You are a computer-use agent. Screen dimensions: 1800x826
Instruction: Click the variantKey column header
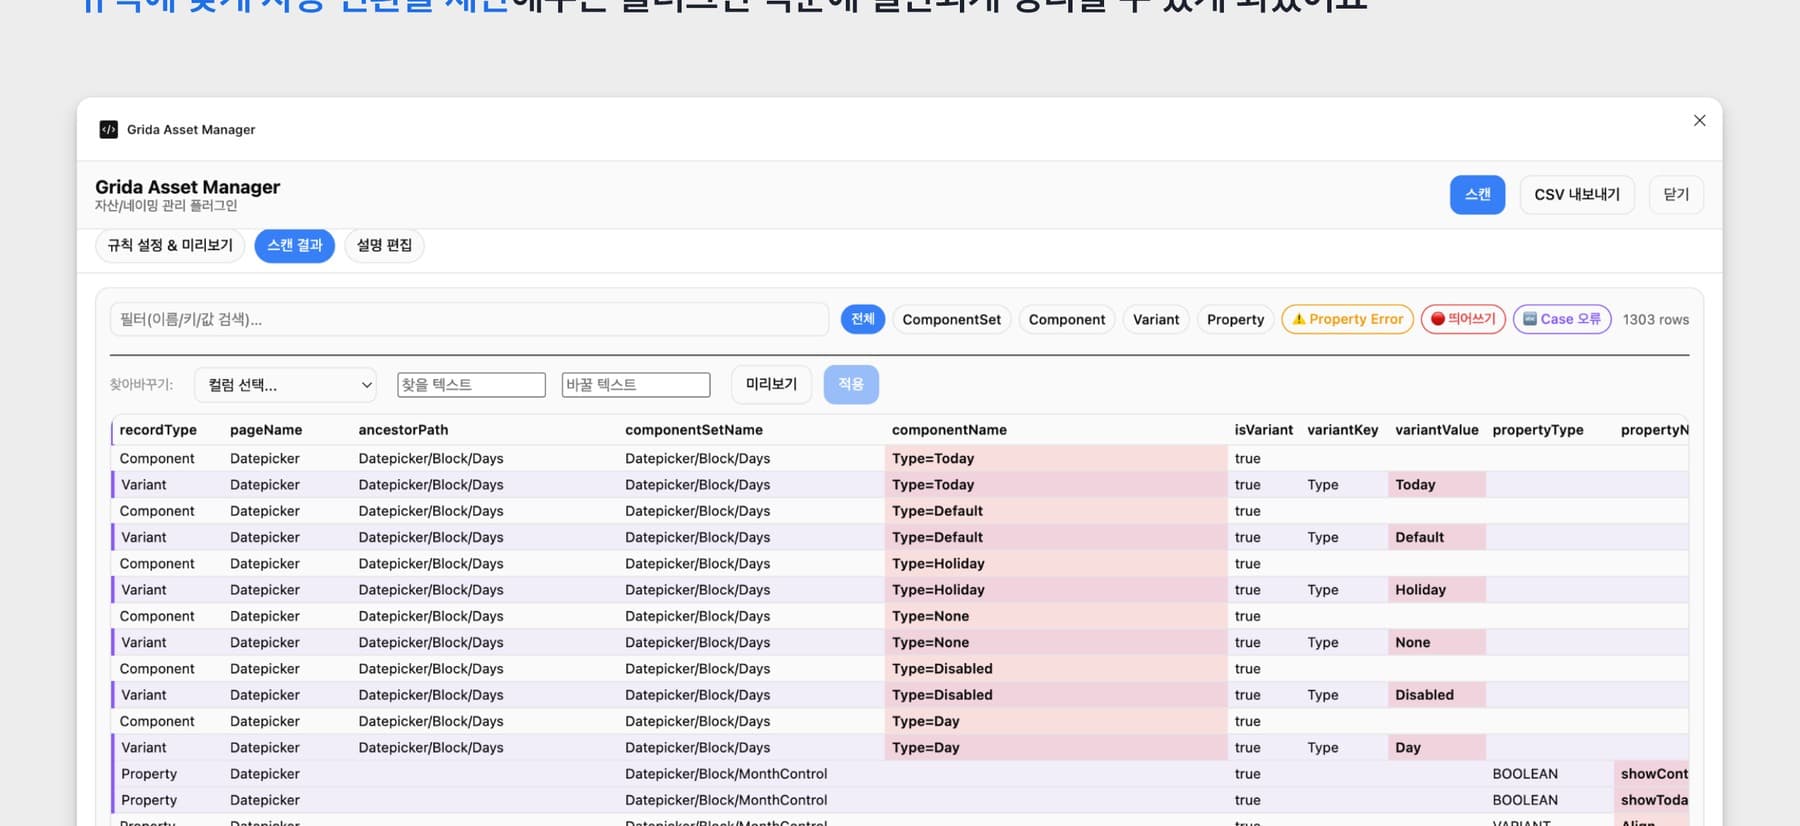[x=1342, y=430]
